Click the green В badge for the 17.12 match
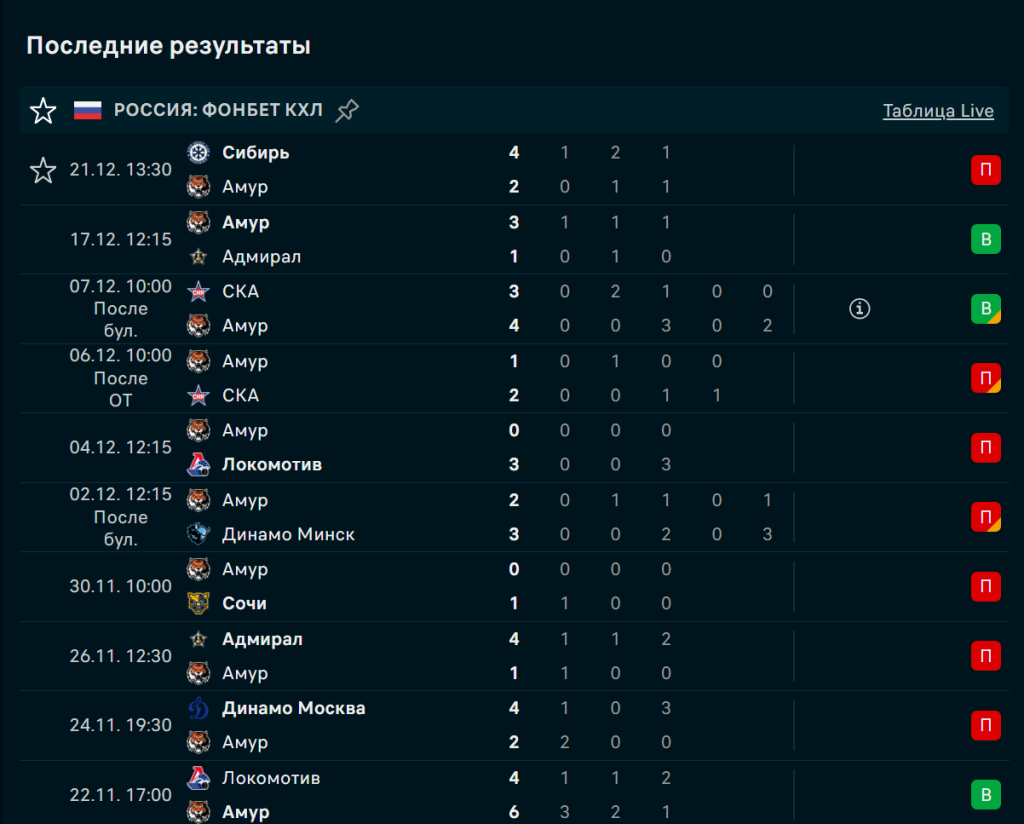This screenshot has width=1024, height=824. 985,240
